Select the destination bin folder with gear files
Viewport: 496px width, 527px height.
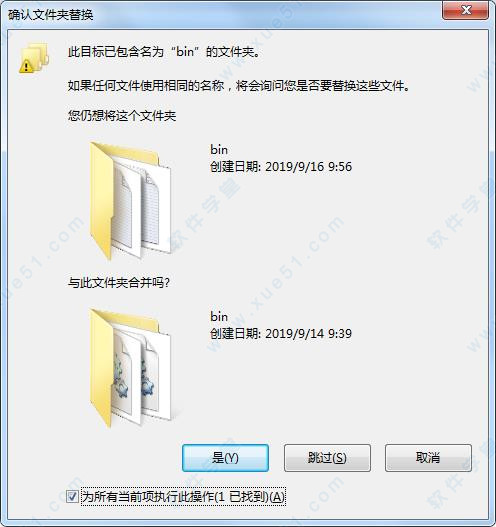point(130,368)
